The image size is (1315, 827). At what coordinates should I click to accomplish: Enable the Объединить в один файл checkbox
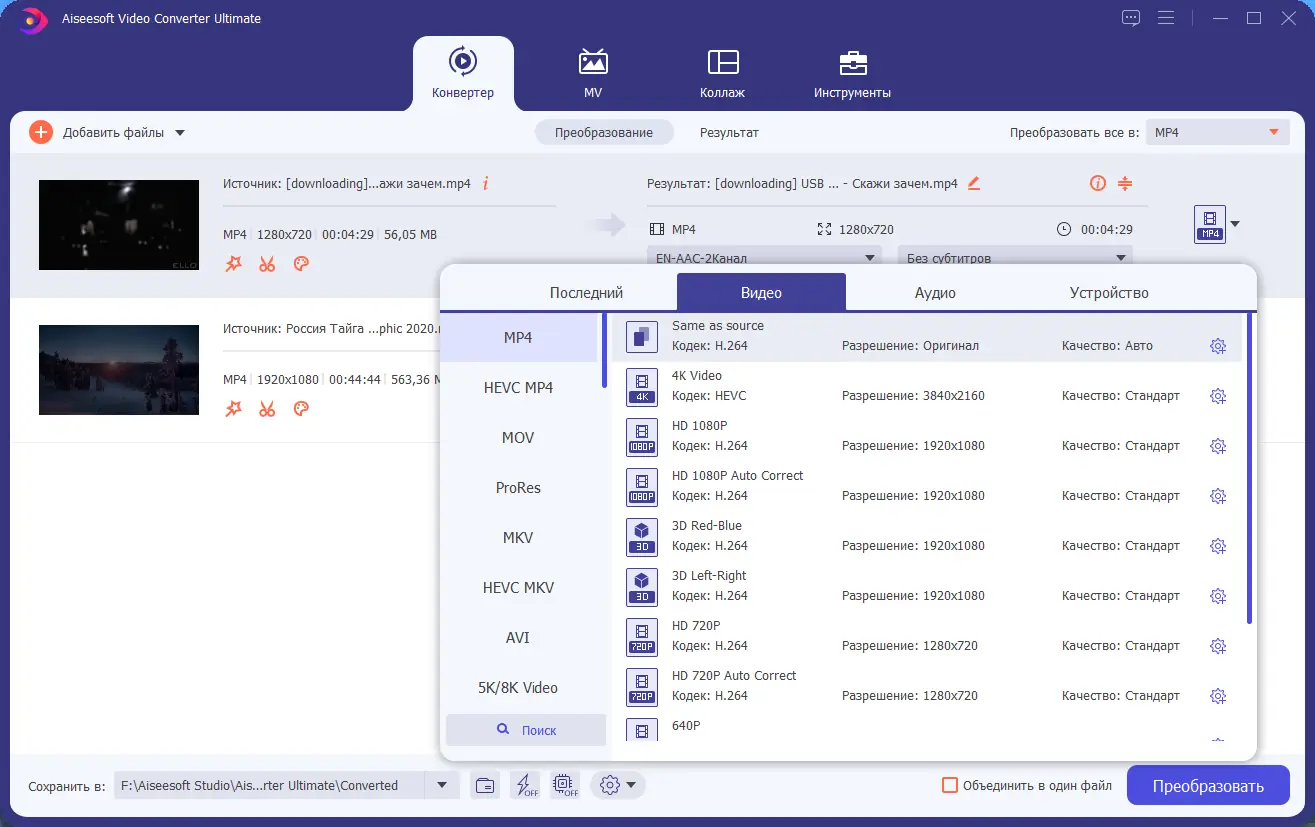pos(948,785)
